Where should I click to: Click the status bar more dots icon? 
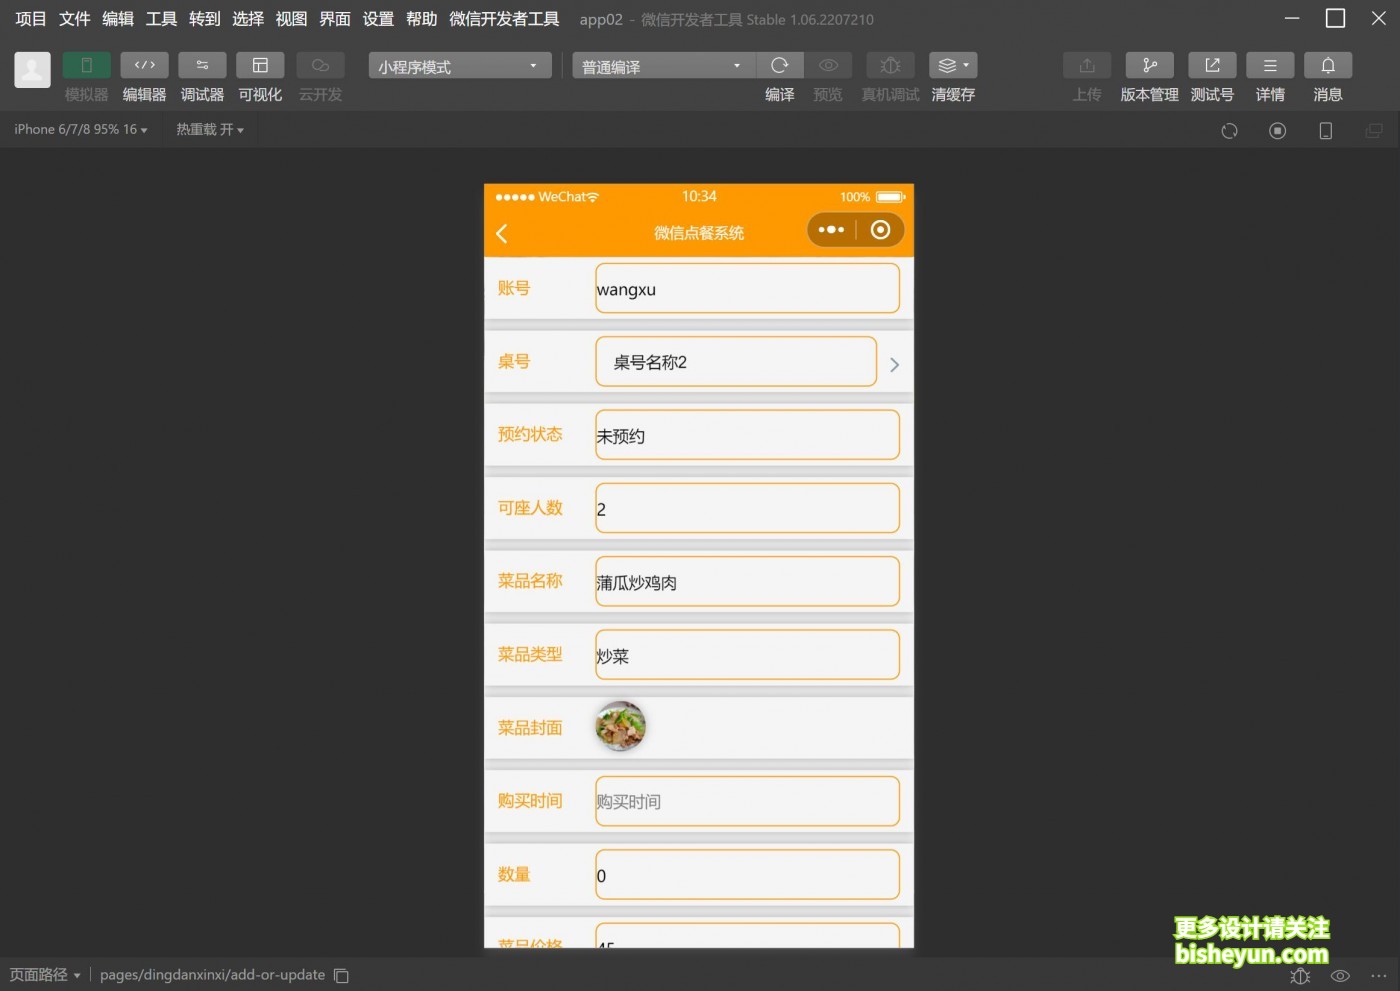tap(1379, 976)
